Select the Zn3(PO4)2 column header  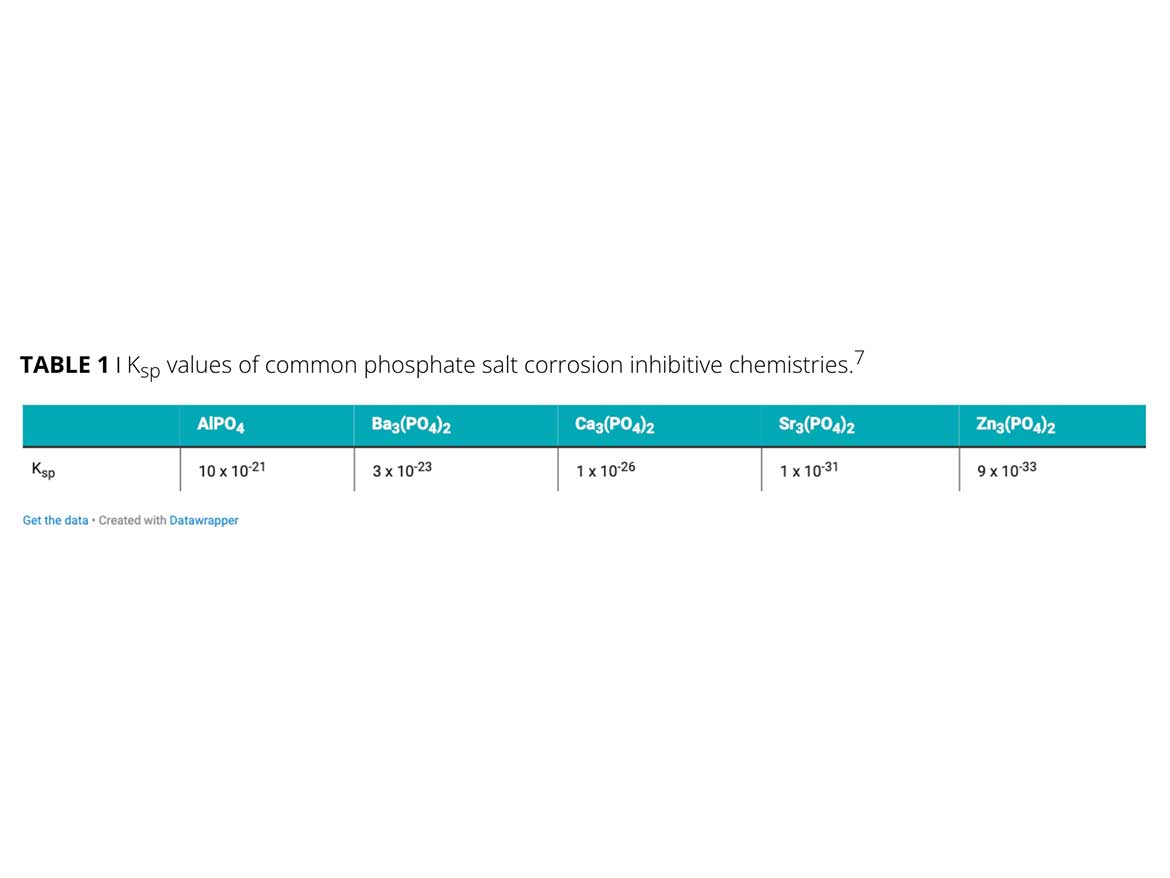[x=1016, y=425]
